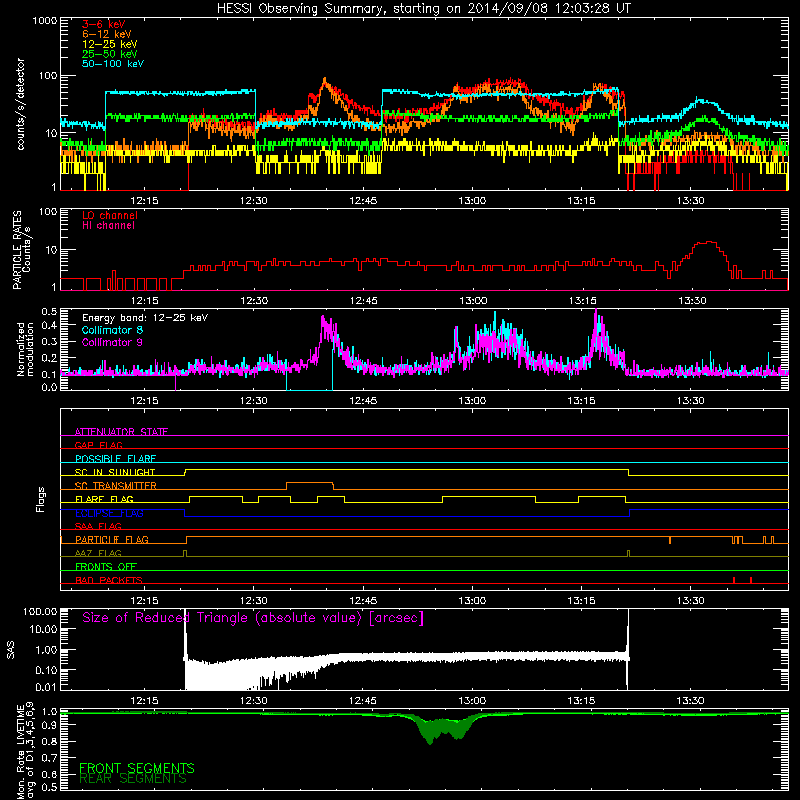The height and width of the screenshot is (800, 800).
Task: Select the 3-6 keV legend label
Action: tap(104, 24)
